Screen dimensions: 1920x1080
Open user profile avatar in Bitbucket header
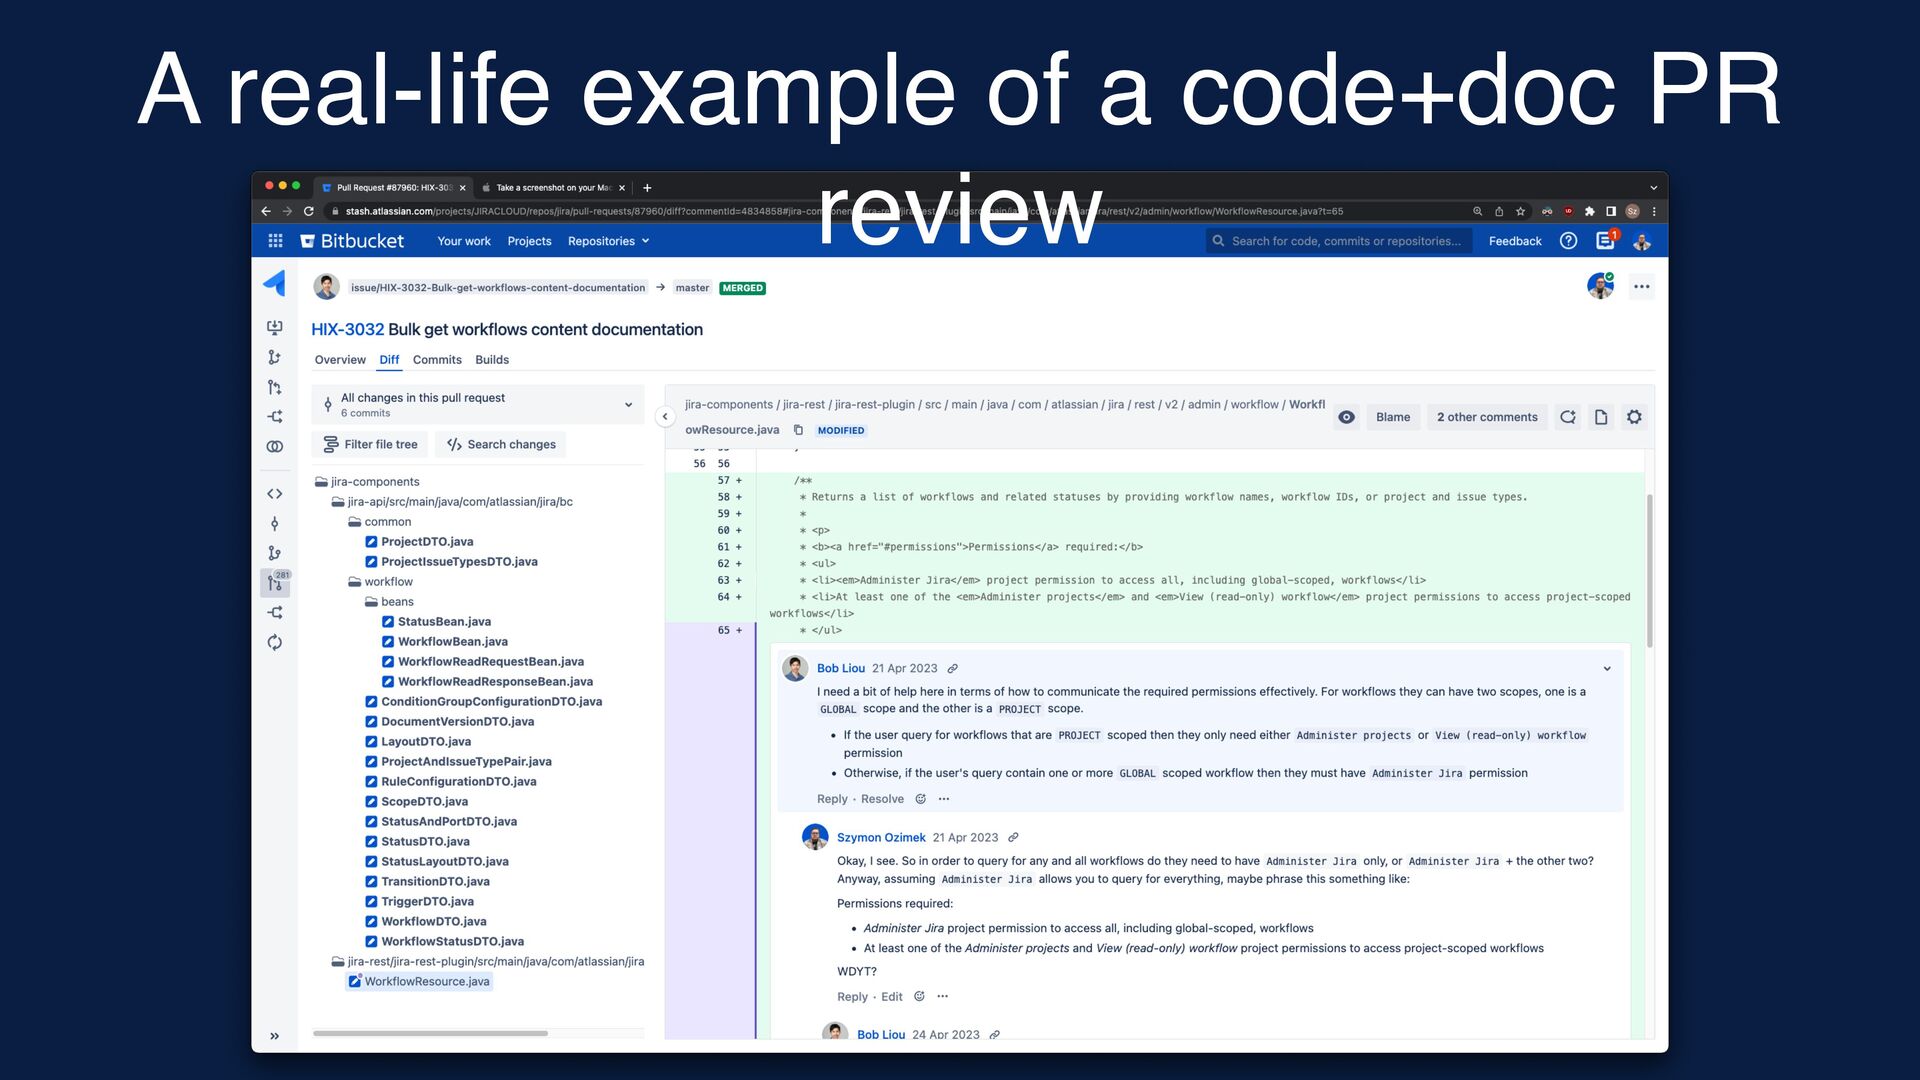(x=1641, y=241)
